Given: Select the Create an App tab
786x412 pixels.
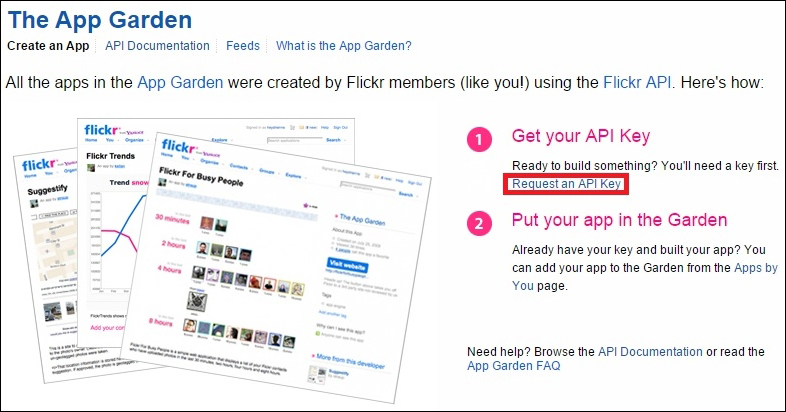Looking at the screenshot, I should coord(48,46).
